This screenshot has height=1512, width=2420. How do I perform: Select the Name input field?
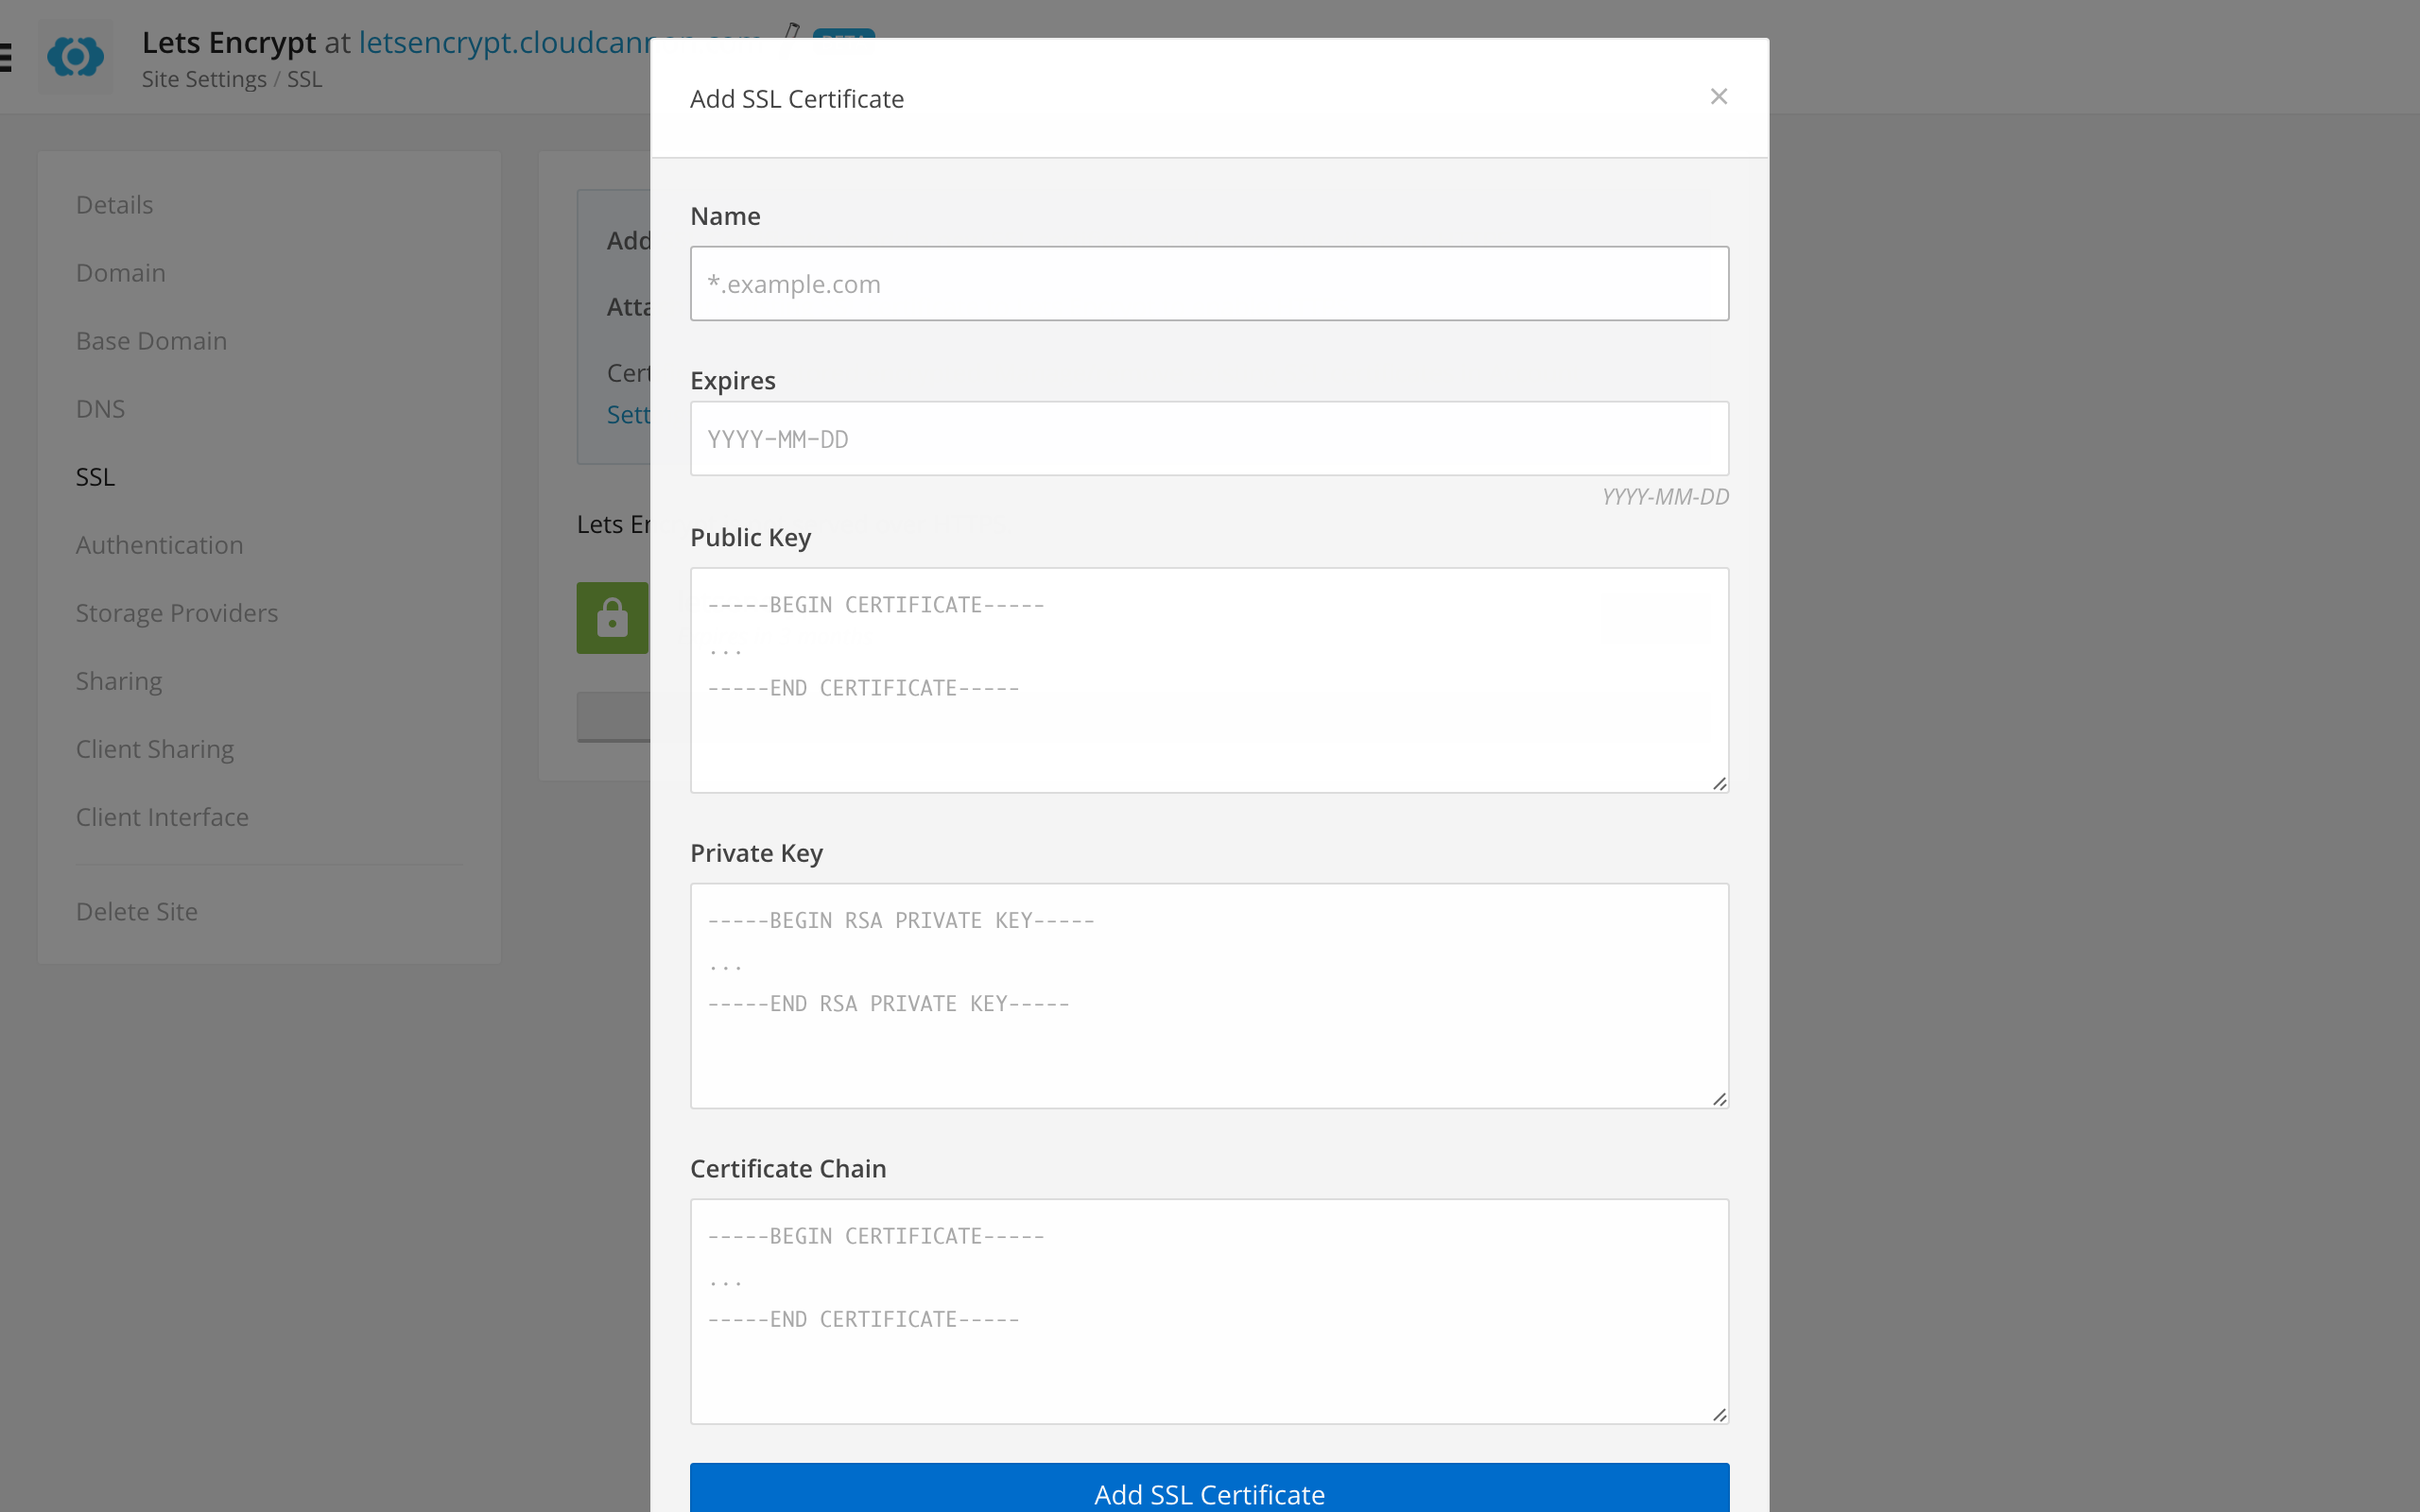coord(1209,283)
